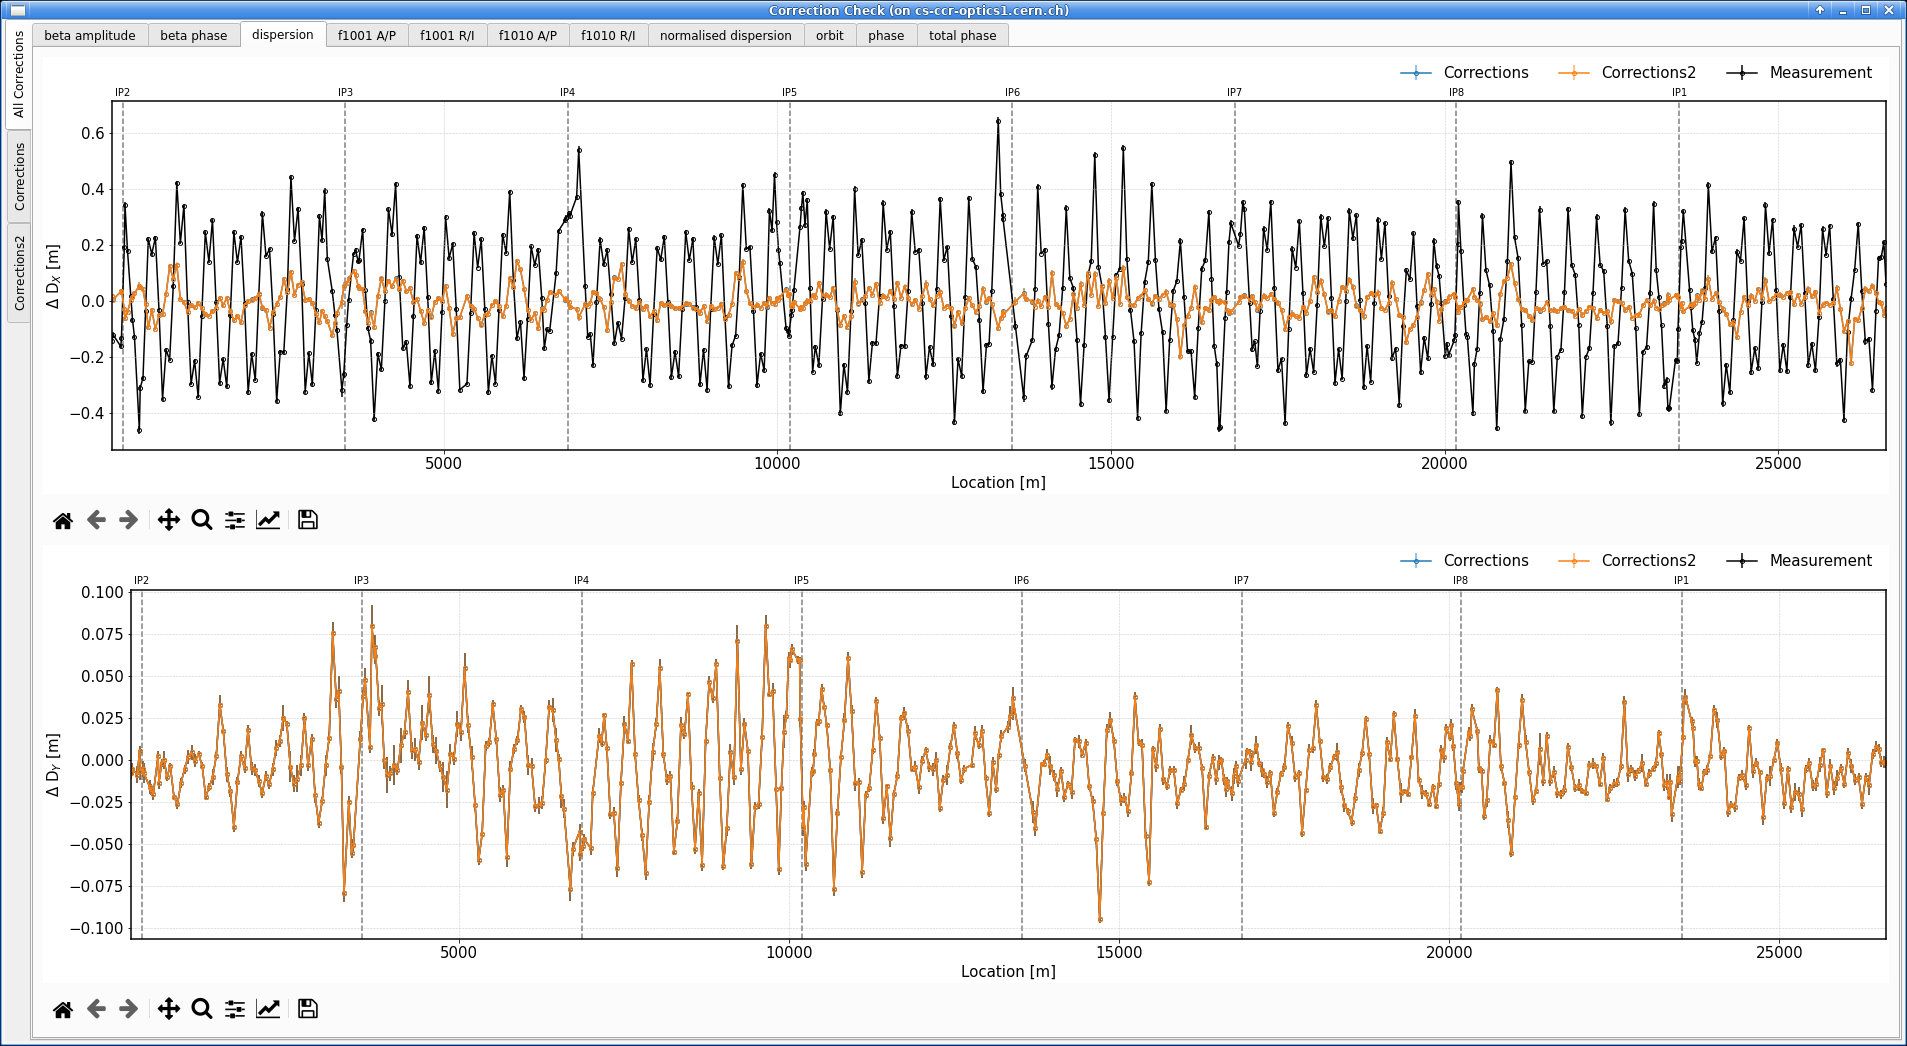Click IP8 marker label in upper plot
Image resolution: width=1907 pixels, height=1046 pixels.
coord(1457,92)
